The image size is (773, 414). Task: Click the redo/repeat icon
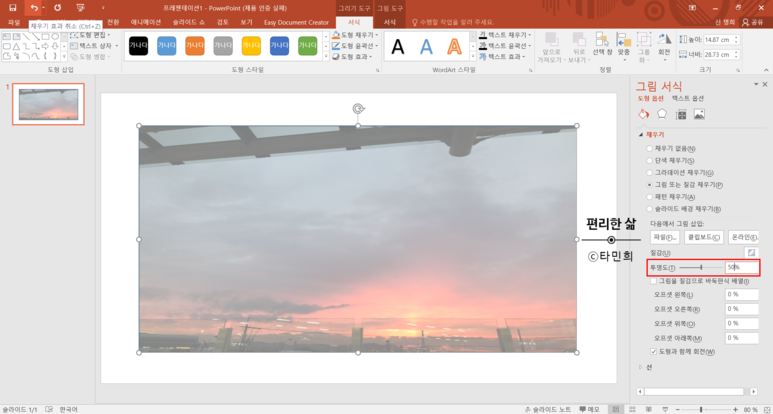[58, 8]
